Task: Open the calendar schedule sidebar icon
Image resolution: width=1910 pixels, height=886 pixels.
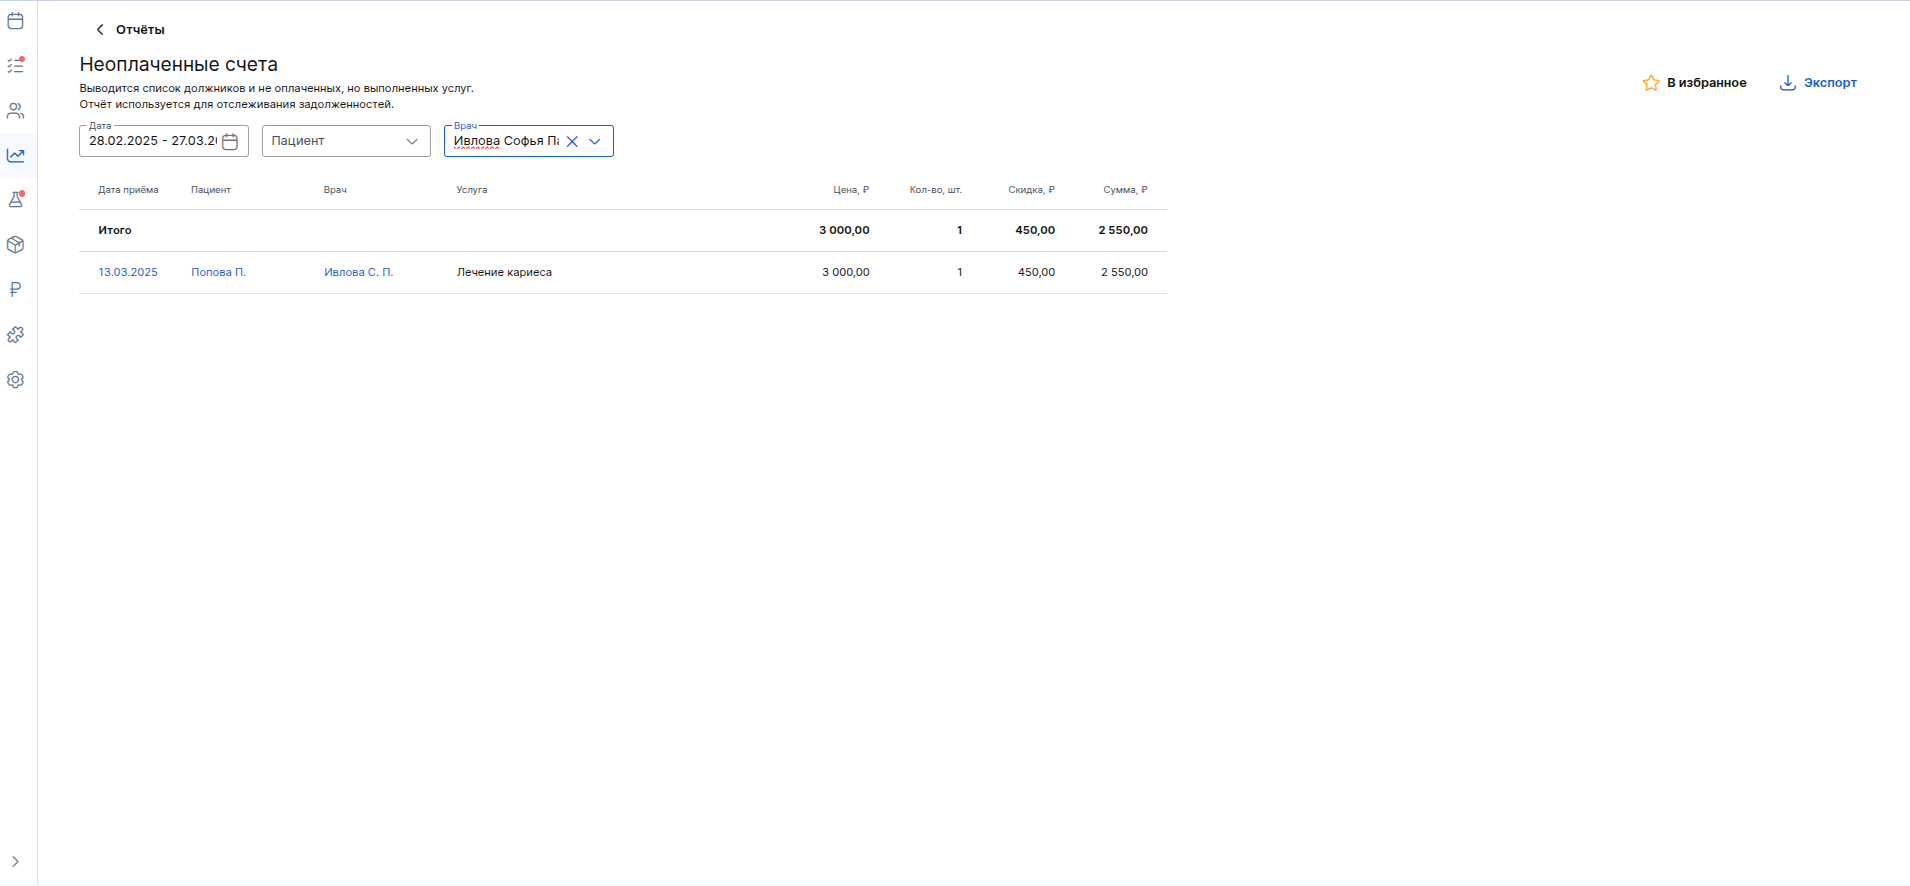Action: click(16, 20)
